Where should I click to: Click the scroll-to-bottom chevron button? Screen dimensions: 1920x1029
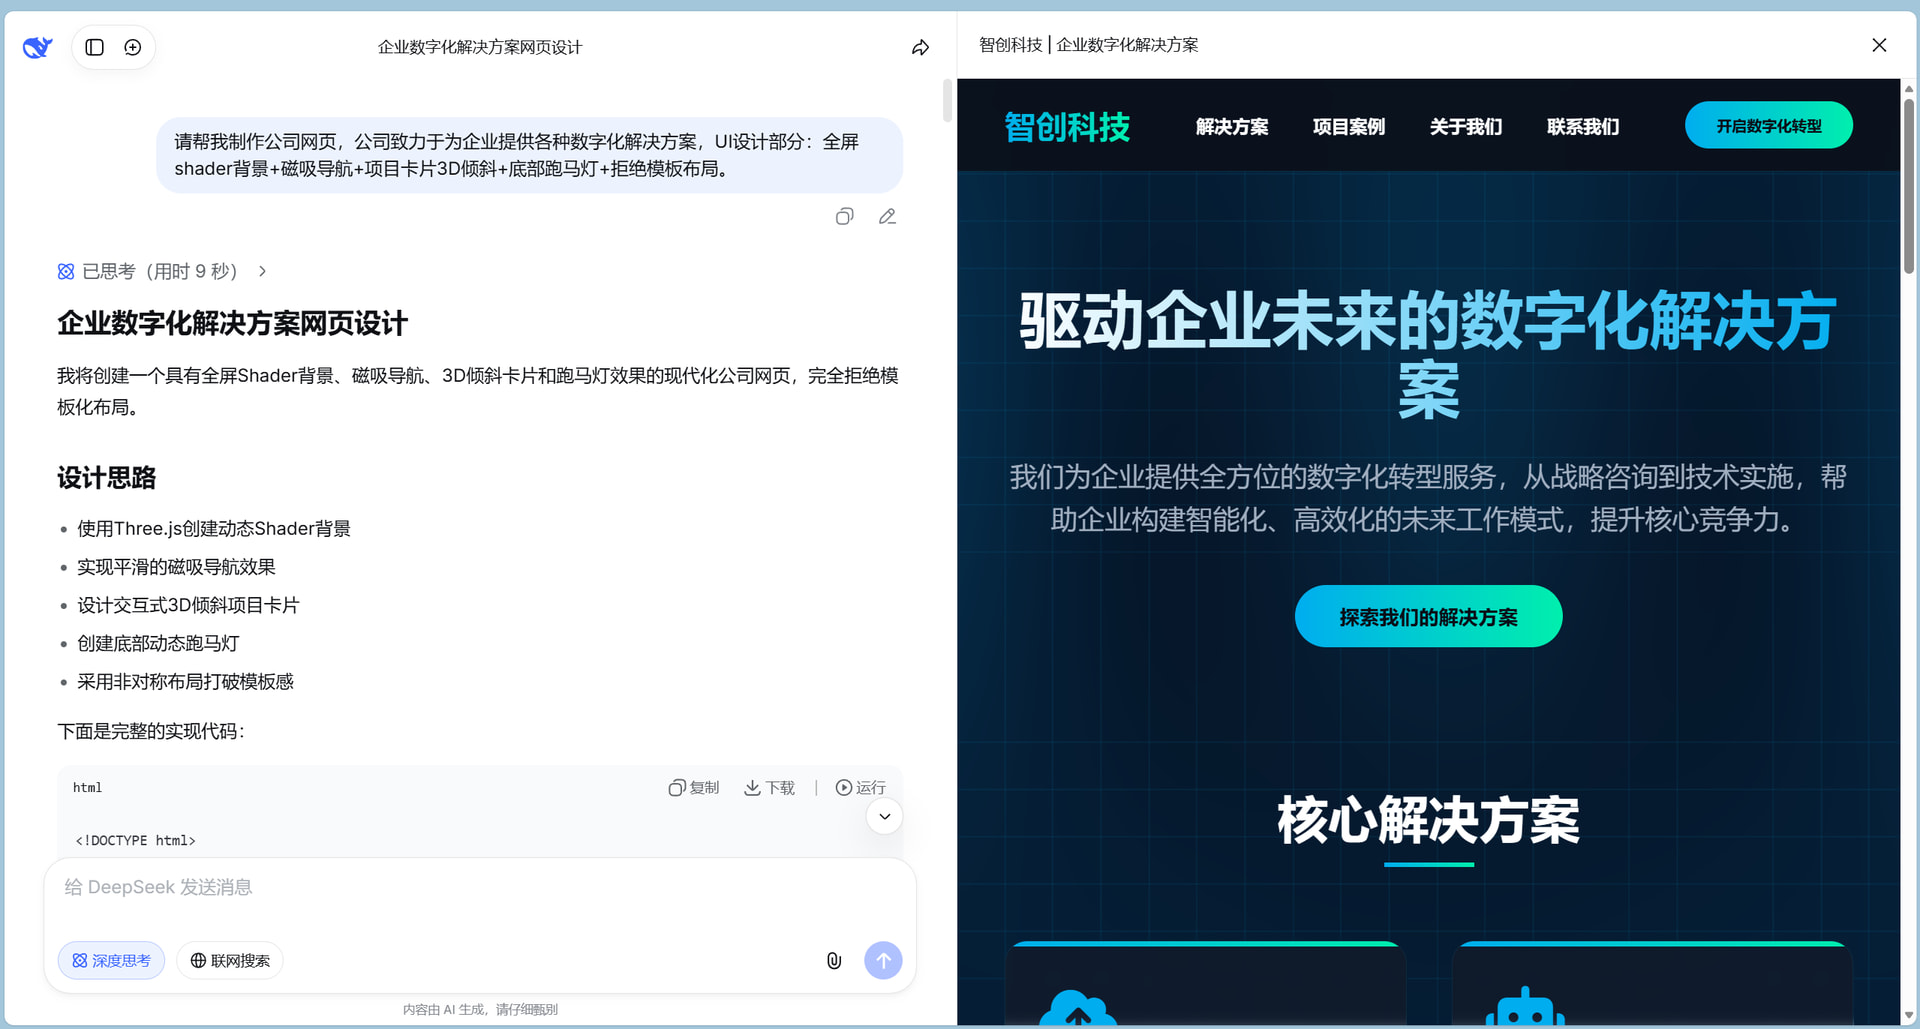(x=884, y=817)
